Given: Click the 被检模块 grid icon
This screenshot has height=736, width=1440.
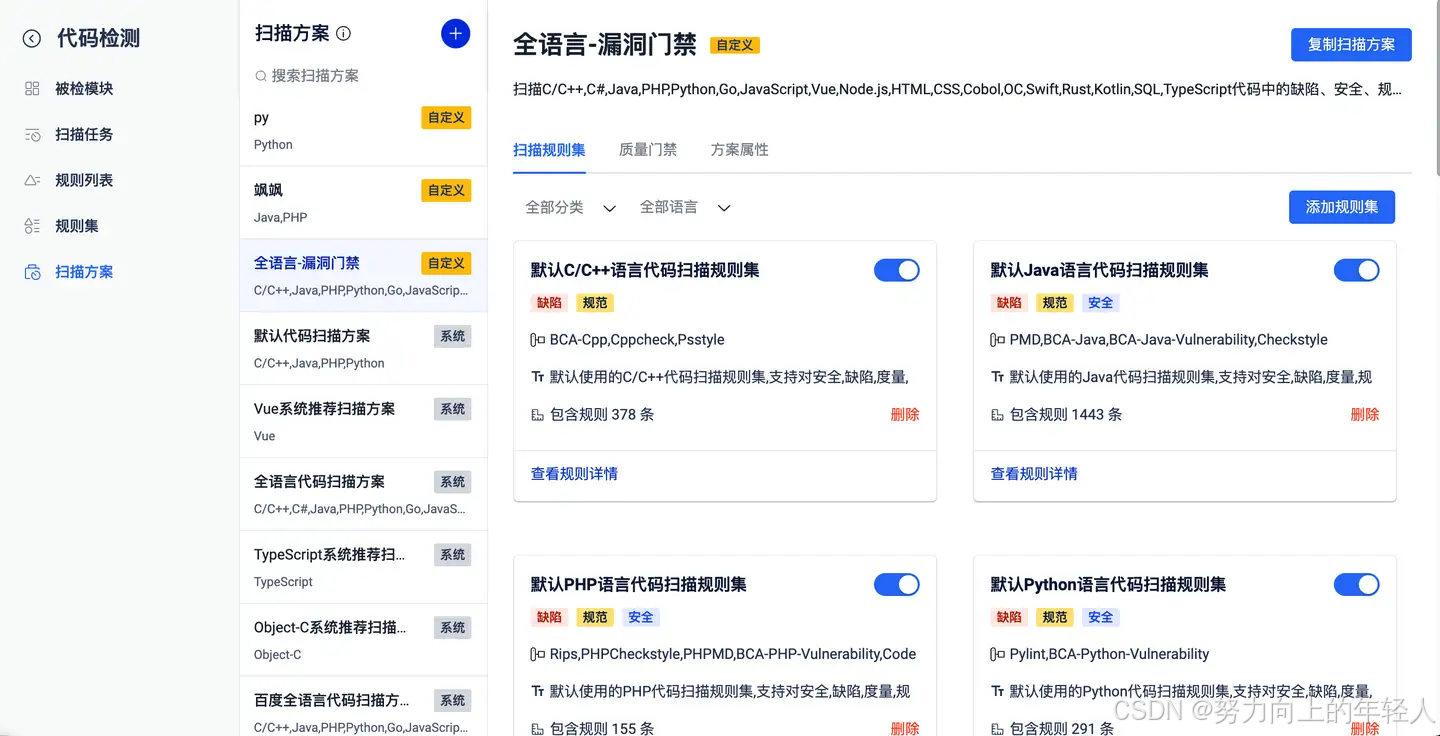Looking at the screenshot, I should pos(32,89).
